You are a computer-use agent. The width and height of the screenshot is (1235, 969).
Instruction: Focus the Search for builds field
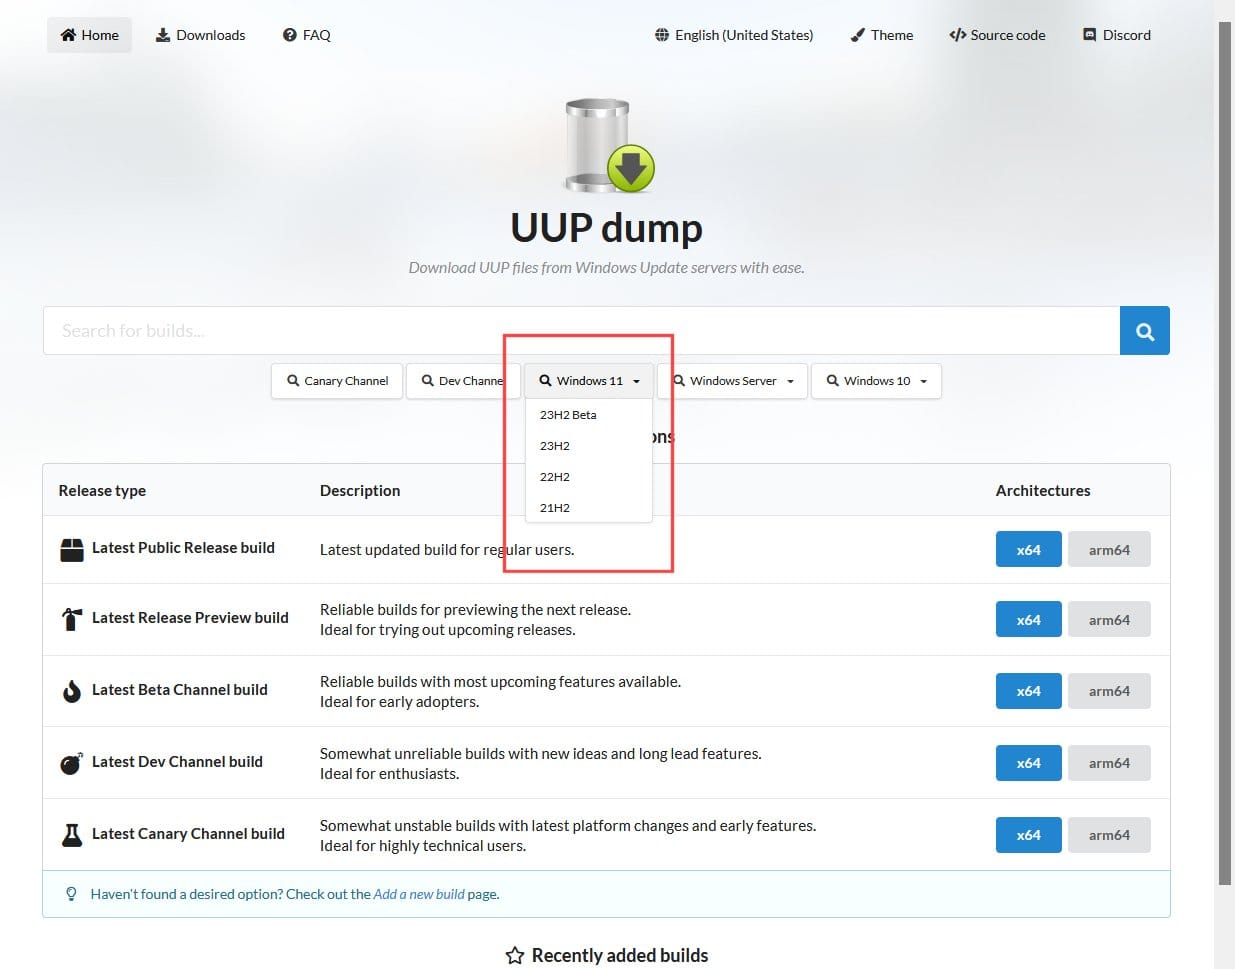(x=581, y=331)
